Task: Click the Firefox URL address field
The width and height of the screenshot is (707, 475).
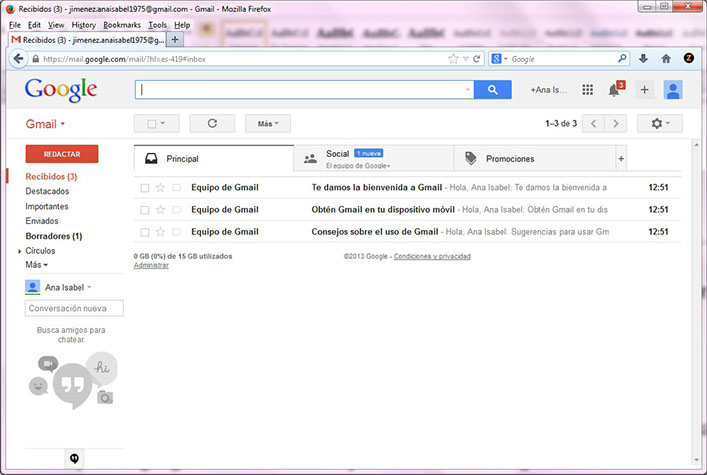Action: coord(243,59)
